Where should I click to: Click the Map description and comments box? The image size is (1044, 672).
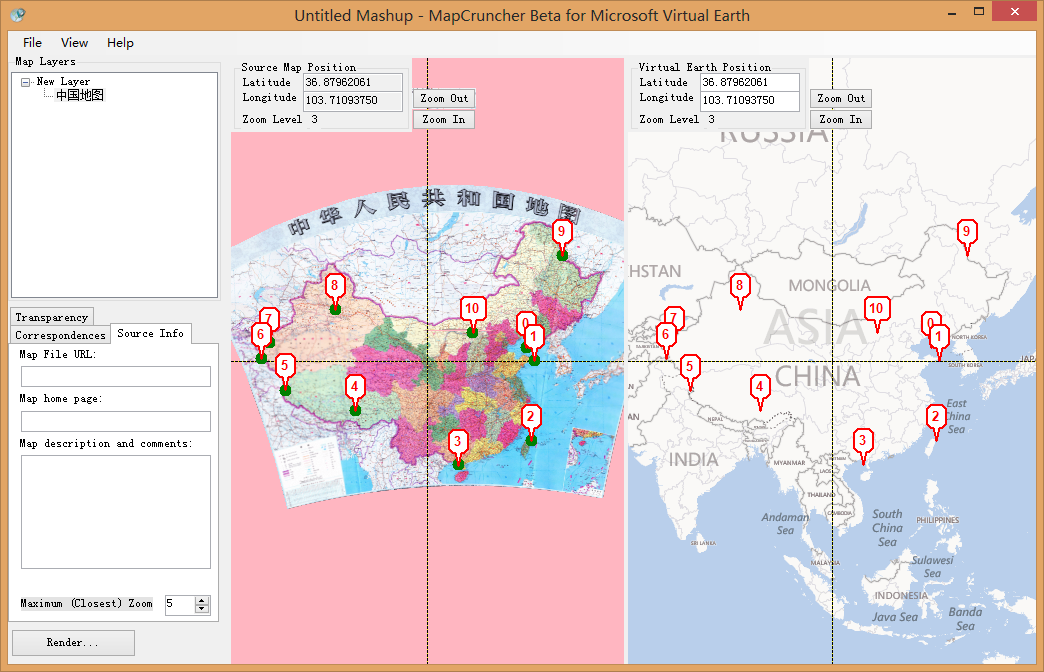116,511
